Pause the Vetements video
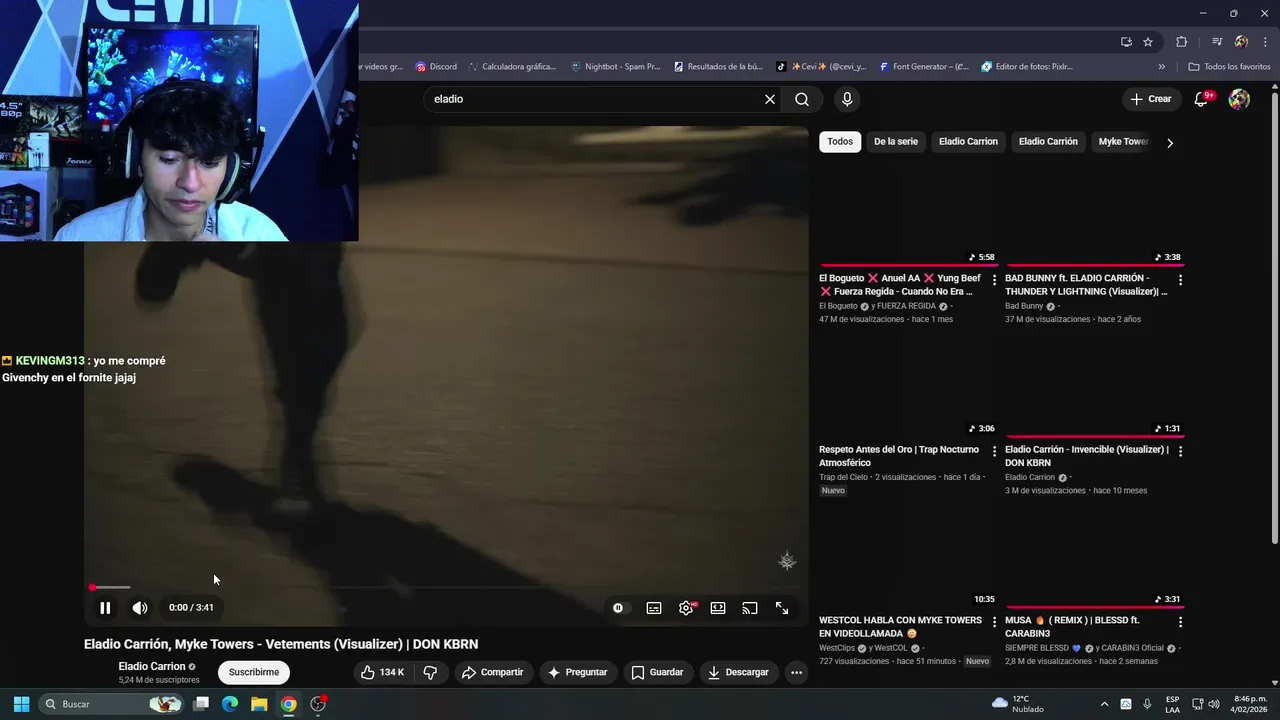Image resolution: width=1280 pixels, height=720 pixels. (x=105, y=608)
